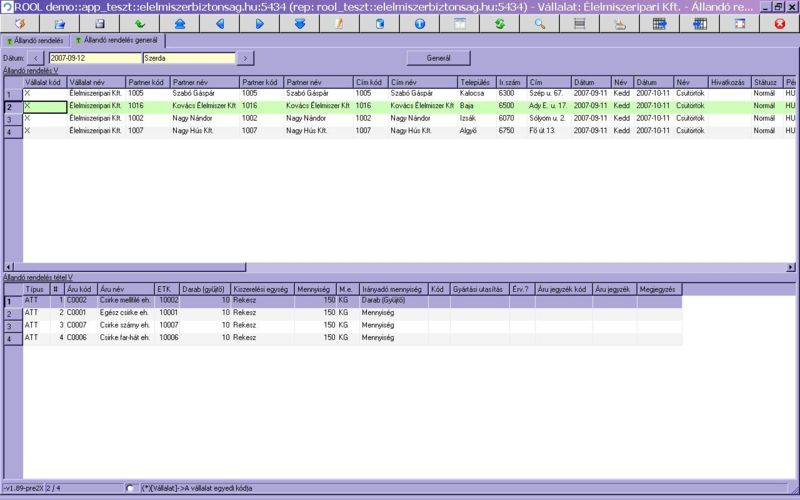Go to previous record with left arrow icon
800x500 pixels.
point(219,23)
